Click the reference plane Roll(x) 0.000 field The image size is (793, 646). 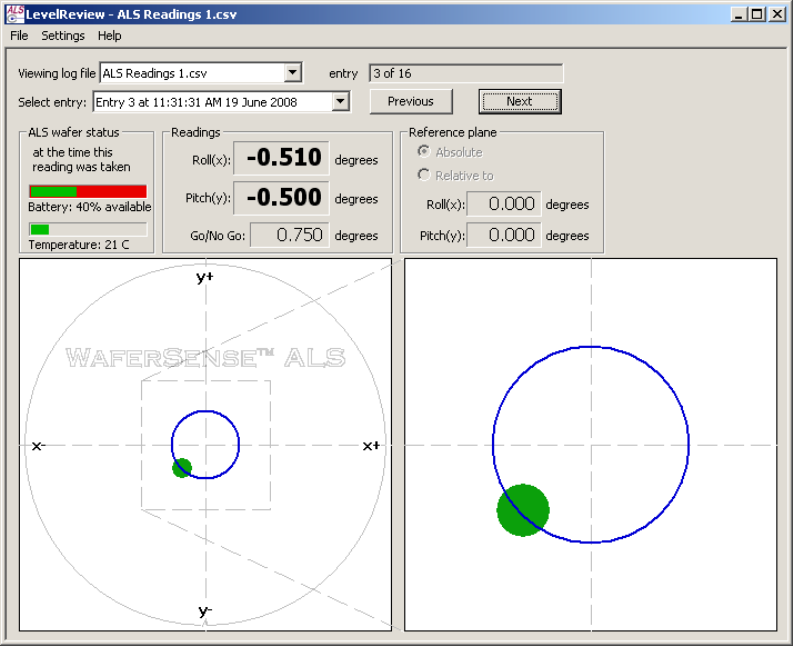tap(504, 204)
